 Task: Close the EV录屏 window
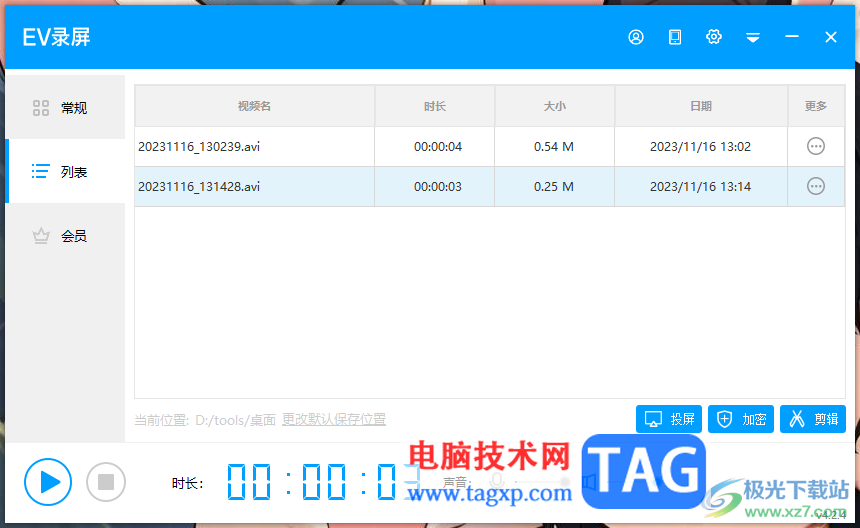click(830, 37)
